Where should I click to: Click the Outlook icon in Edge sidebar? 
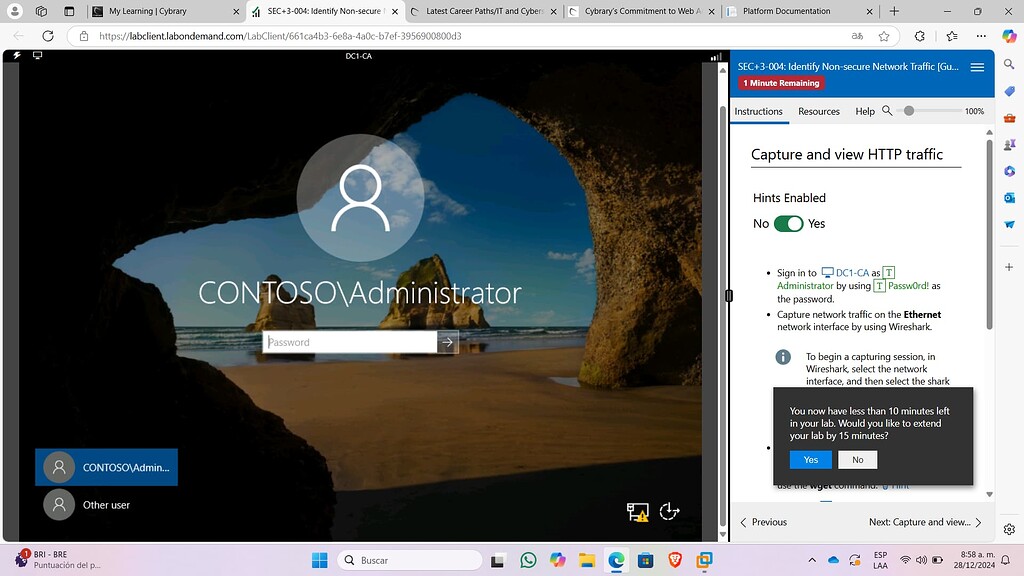click(x=1010, y=197)
